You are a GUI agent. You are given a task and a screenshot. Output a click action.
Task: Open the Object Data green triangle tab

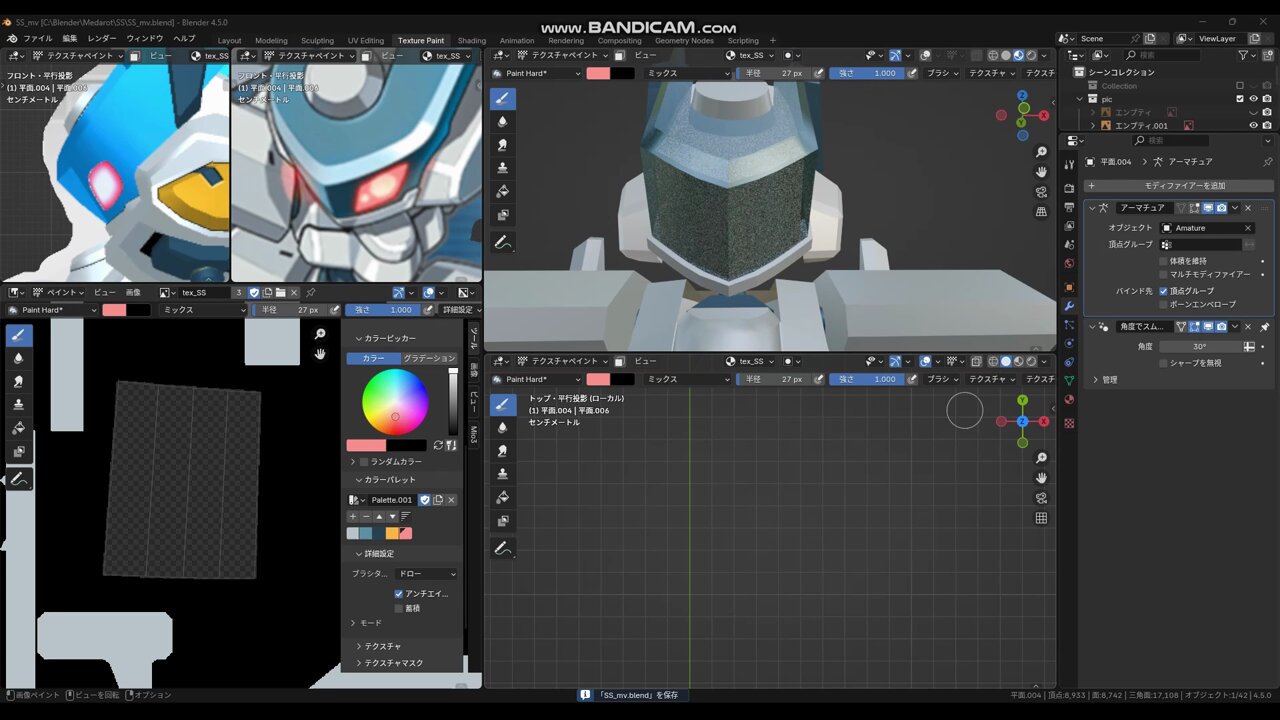[x=1069, y=380]
